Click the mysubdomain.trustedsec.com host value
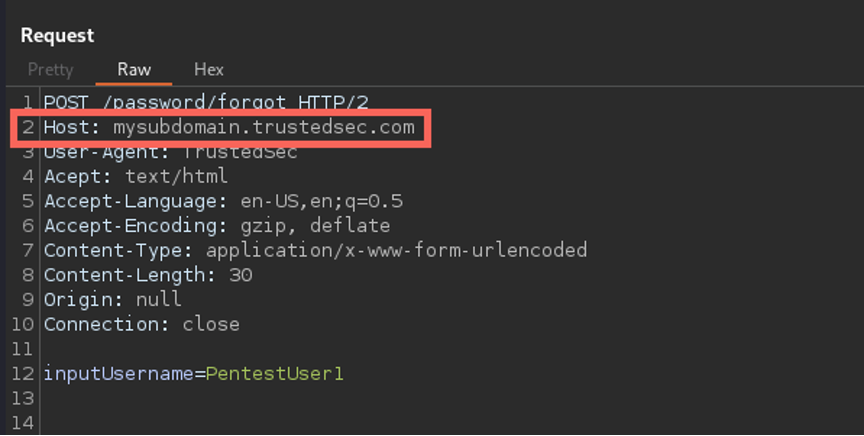The image size is (864, 436). coord(264,127)
